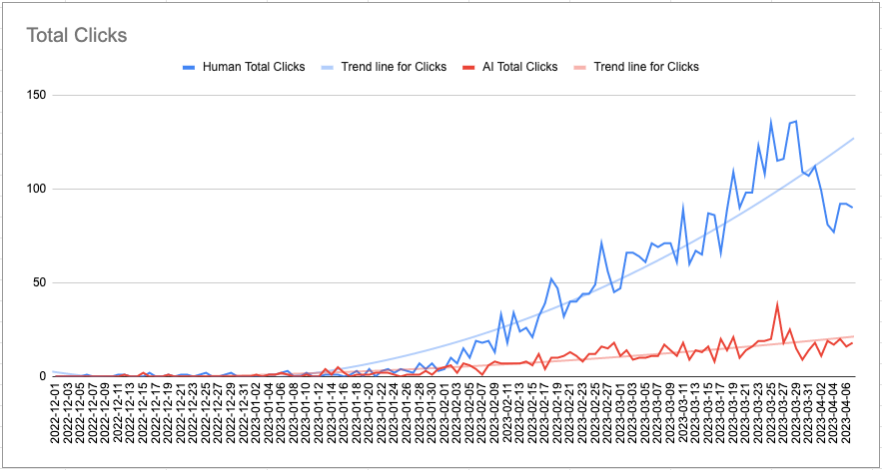
Task: Click the 'Total Clicks' chart title
Action: [x=76, y=36]
